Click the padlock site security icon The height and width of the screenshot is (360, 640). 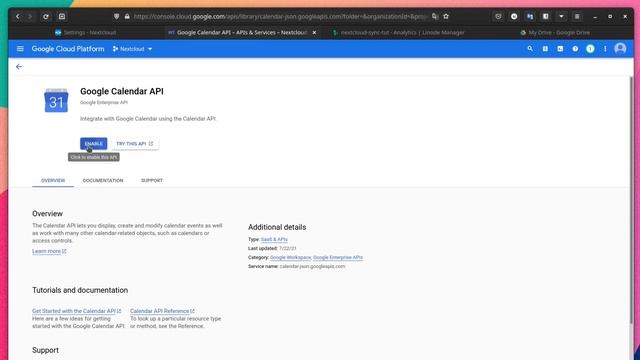coord(127,16)
